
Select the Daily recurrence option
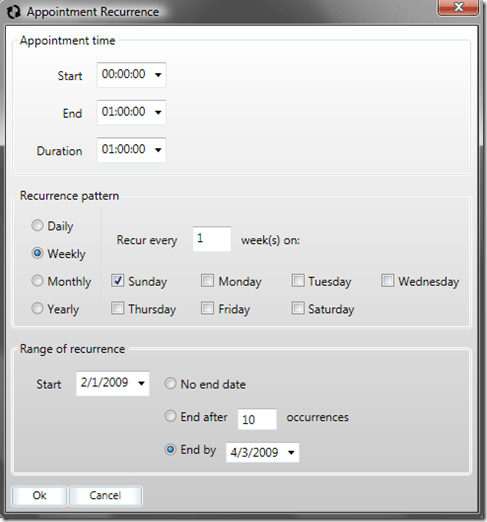click(x=37, y=226)
